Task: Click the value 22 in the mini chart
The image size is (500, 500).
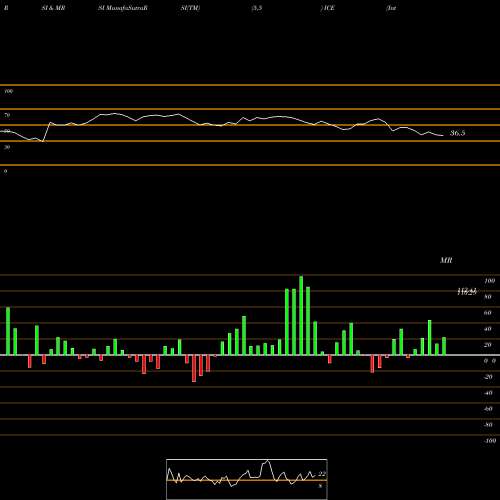Action: (322, 474)
